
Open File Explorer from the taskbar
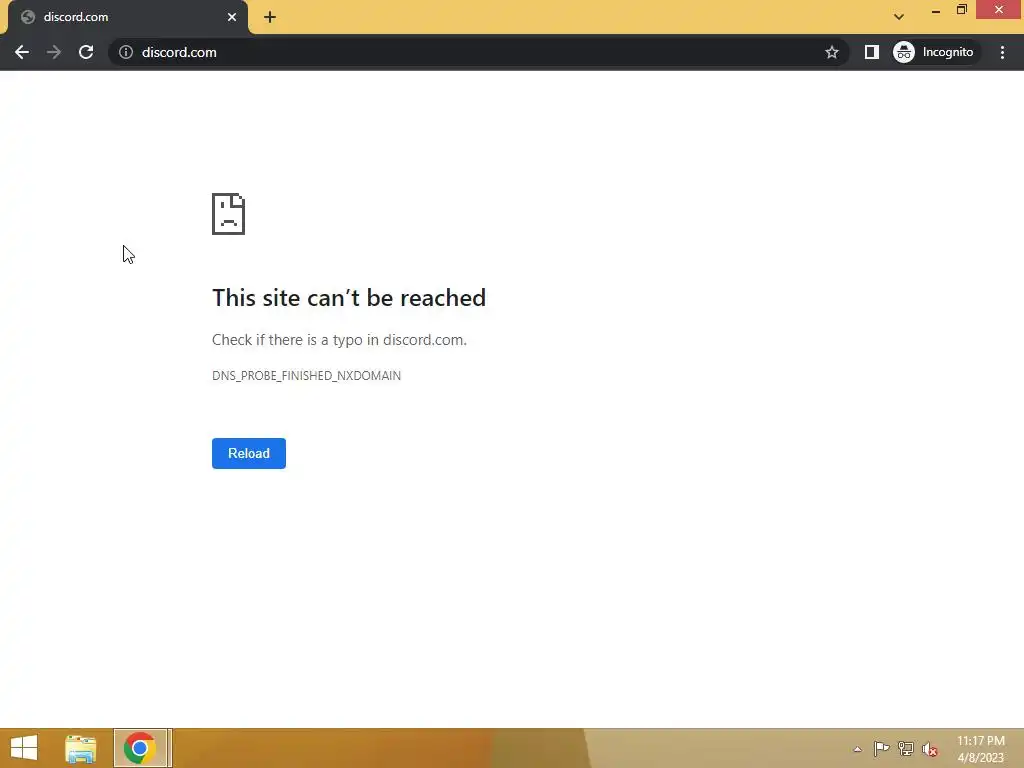(x=81, y=748)
